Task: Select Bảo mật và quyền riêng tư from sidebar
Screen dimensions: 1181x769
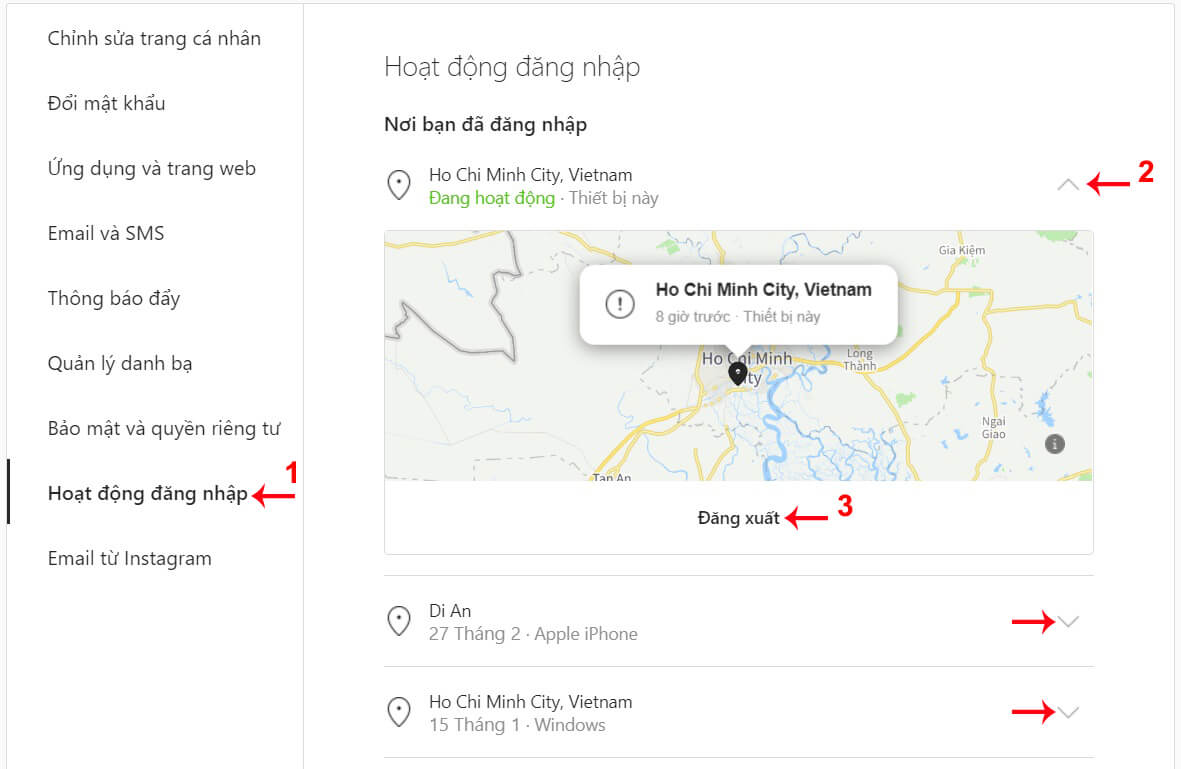Action: point(163,427)
